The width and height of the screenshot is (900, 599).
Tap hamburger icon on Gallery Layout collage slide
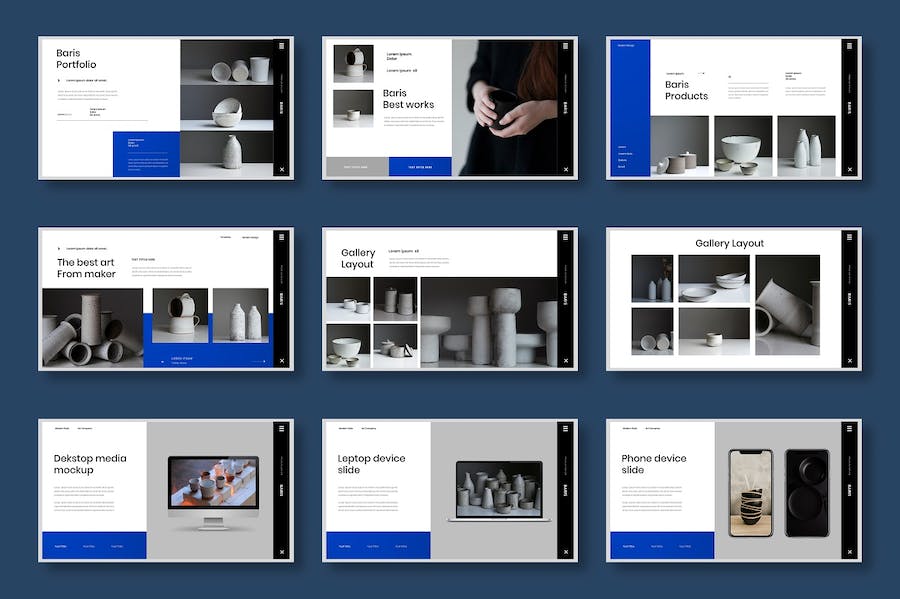[566, 237]
